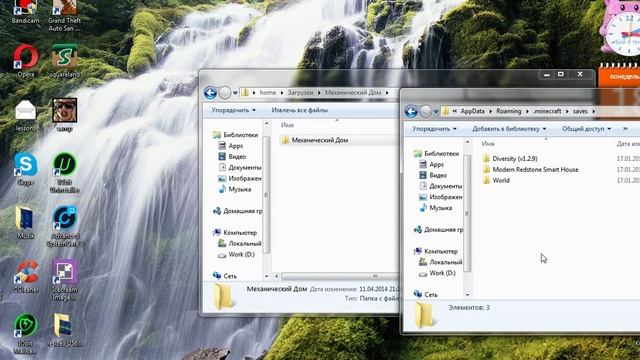Expand breadcrumb arrow after Механический Дом
Image resolution: width=640 pixels, height=360 pixels.
tap(387, 93)
